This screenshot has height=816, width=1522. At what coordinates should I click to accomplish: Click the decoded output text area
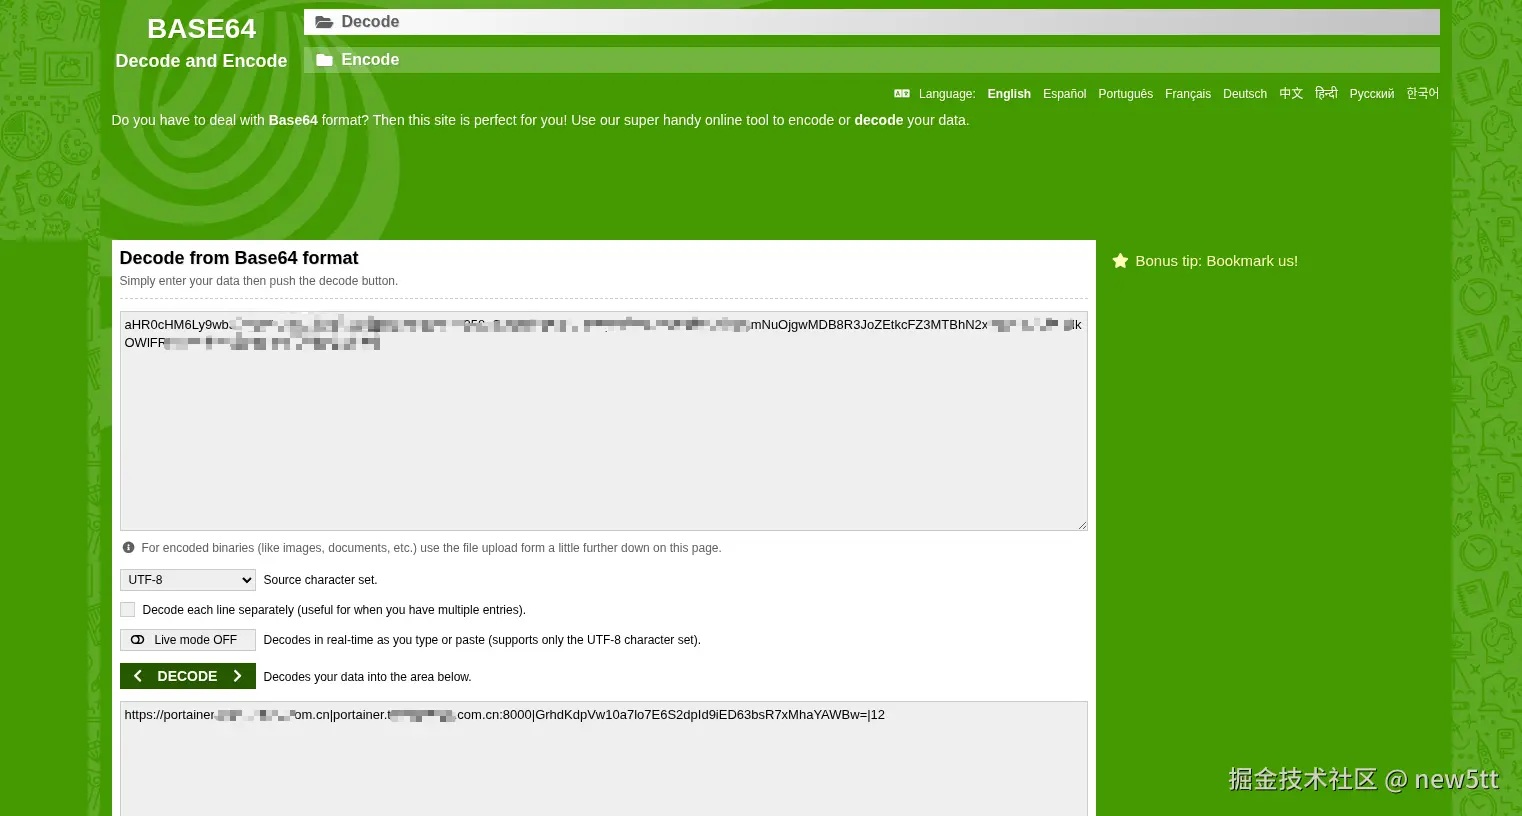pos(604,759)
